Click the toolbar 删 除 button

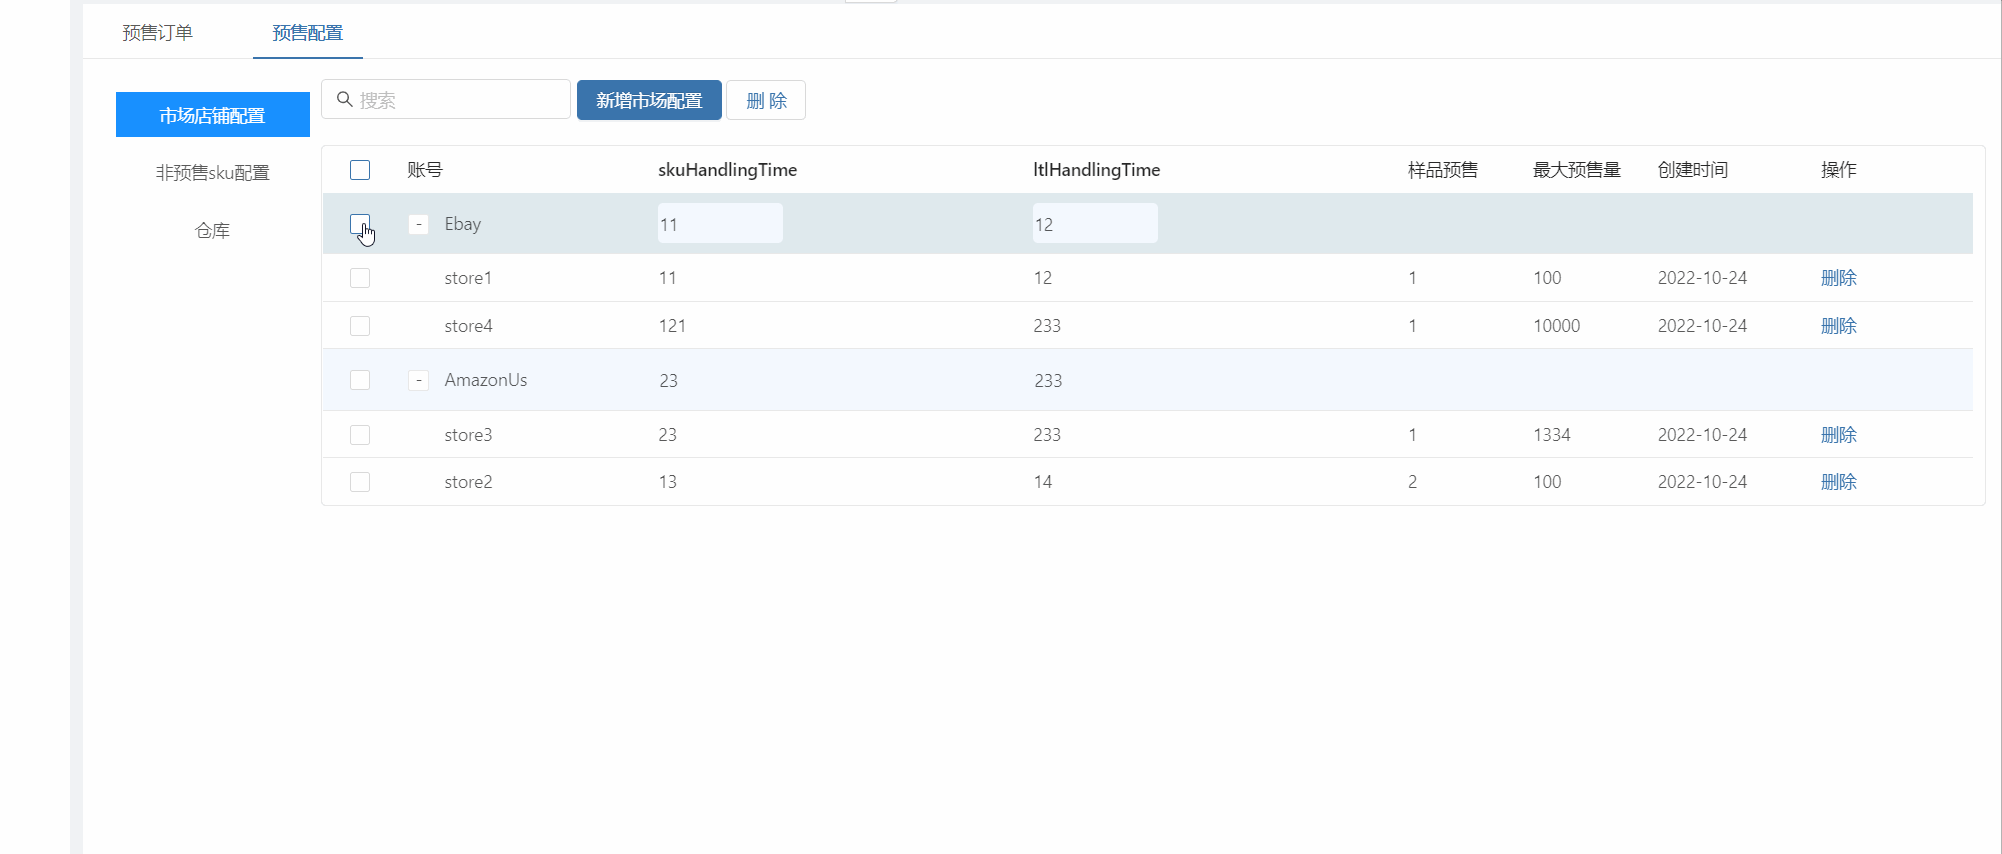[766, 100]
